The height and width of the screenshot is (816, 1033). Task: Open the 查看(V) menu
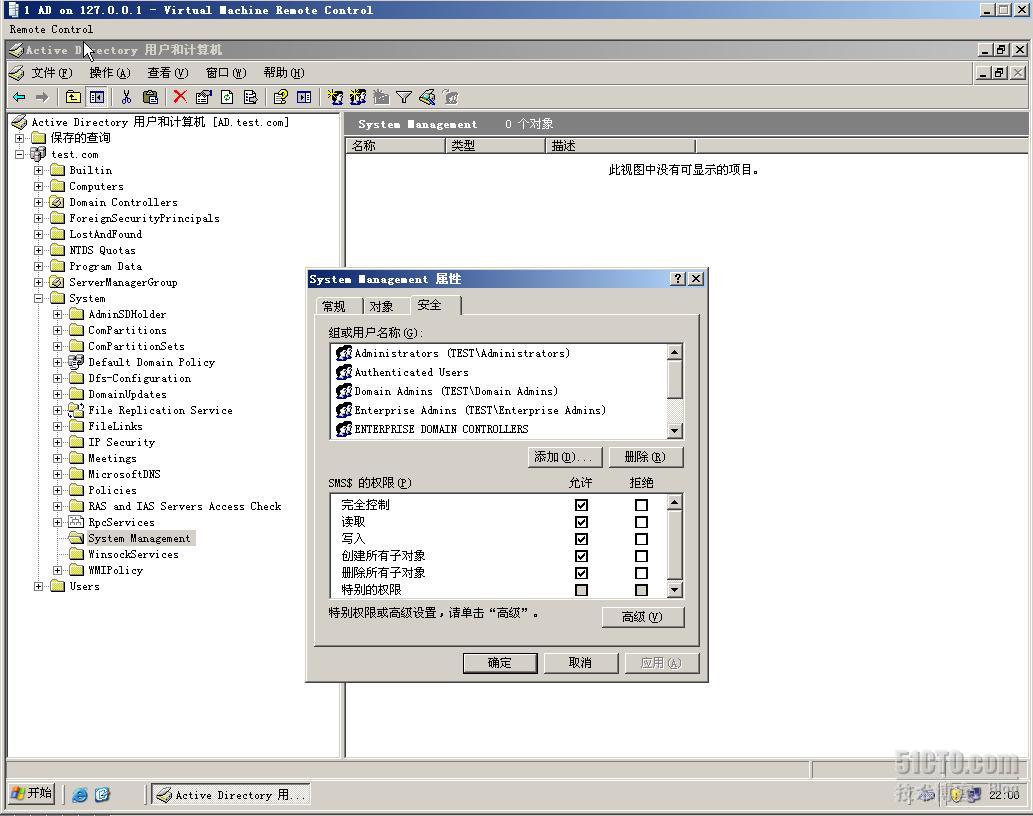tap(167, 72)
